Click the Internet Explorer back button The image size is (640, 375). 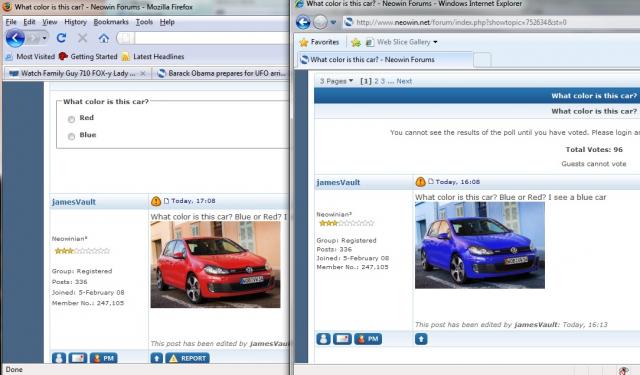coord(303,22)
